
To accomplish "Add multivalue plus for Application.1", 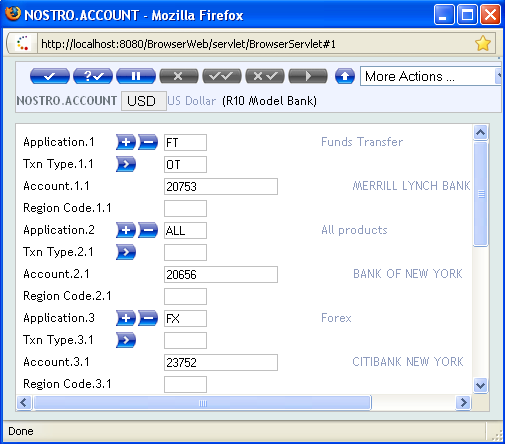I will pos(126,142).
